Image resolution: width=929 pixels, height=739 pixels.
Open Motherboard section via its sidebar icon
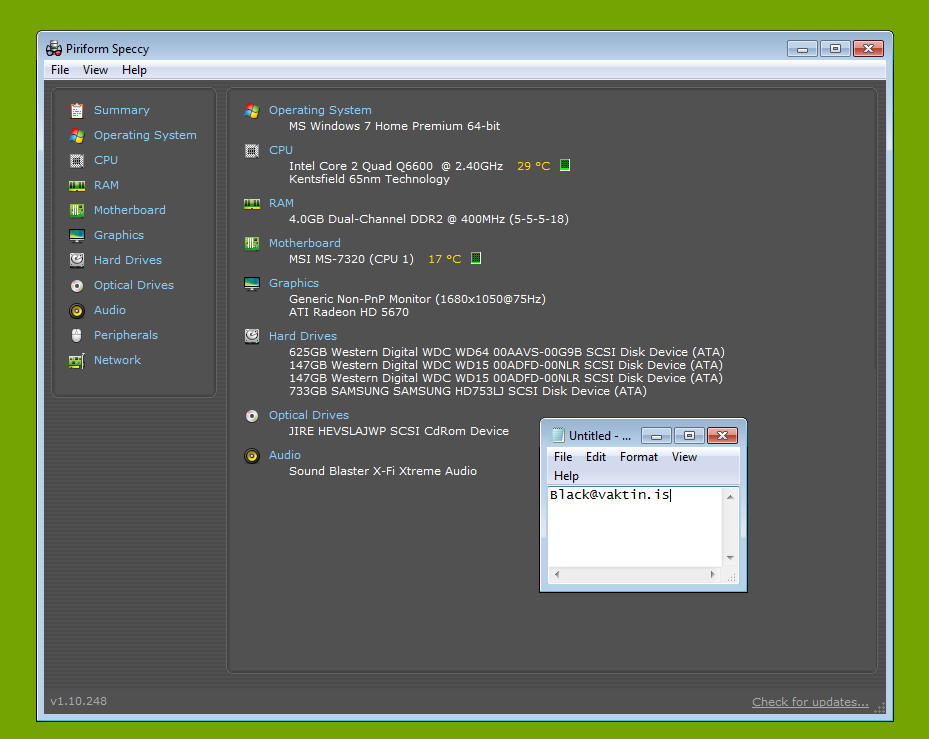(x=77, y=210)
